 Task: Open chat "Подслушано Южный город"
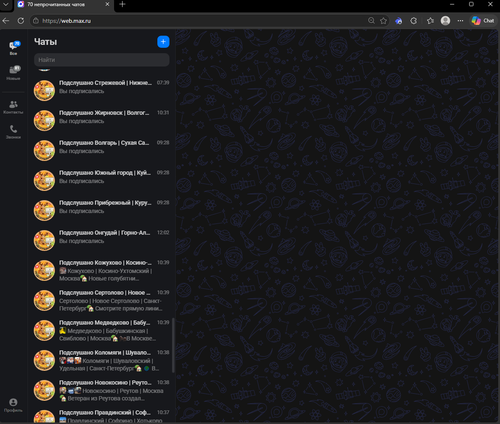pyautogui.click(x=102, y=180)
